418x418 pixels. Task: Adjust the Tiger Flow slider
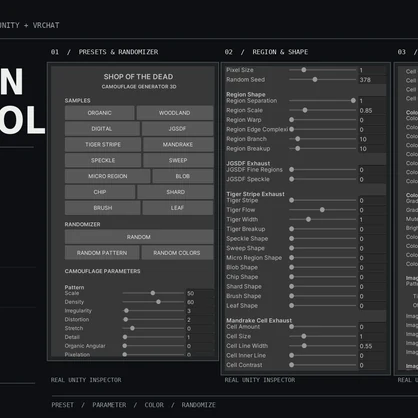323,210
